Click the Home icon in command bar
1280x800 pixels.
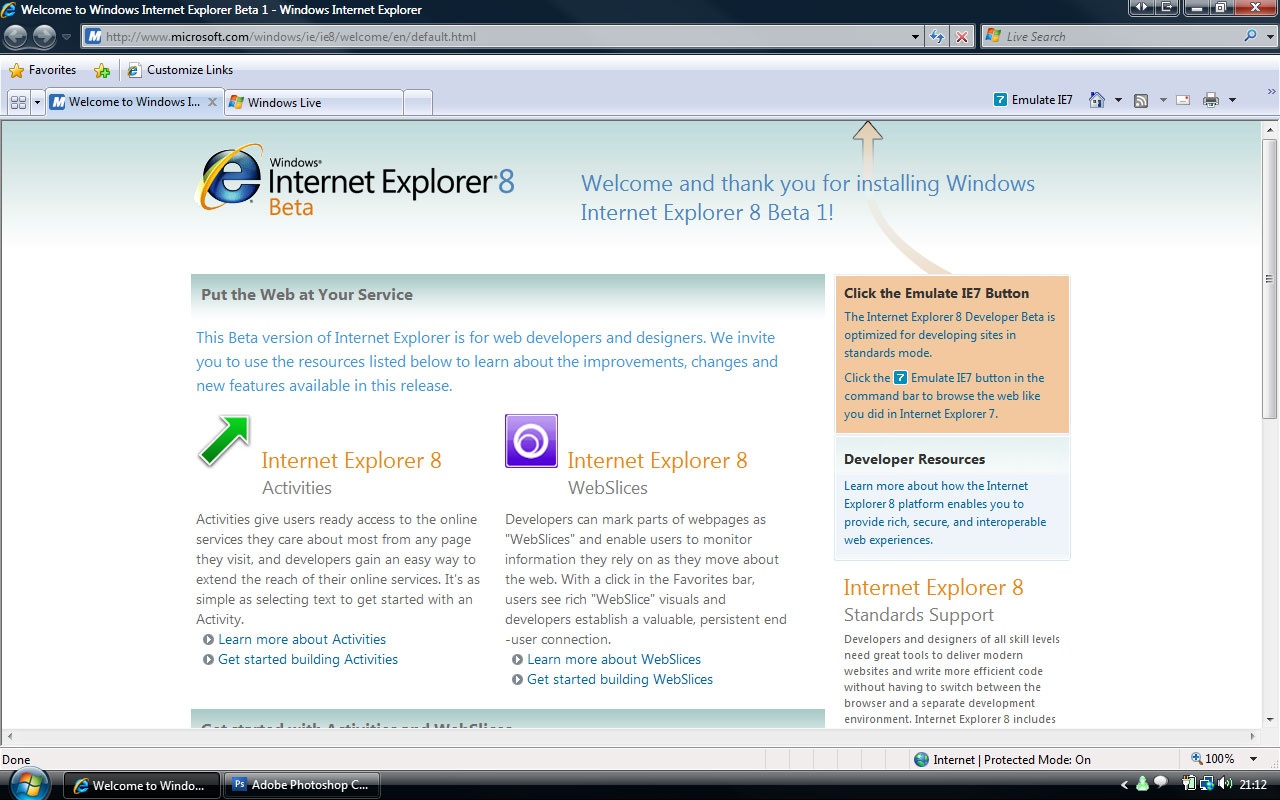[1097, 100]
